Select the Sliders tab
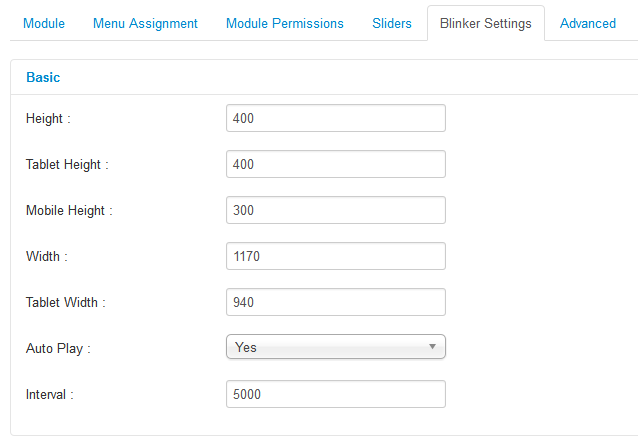The width and height of the screenshot is (638, 444). point(391,23)
